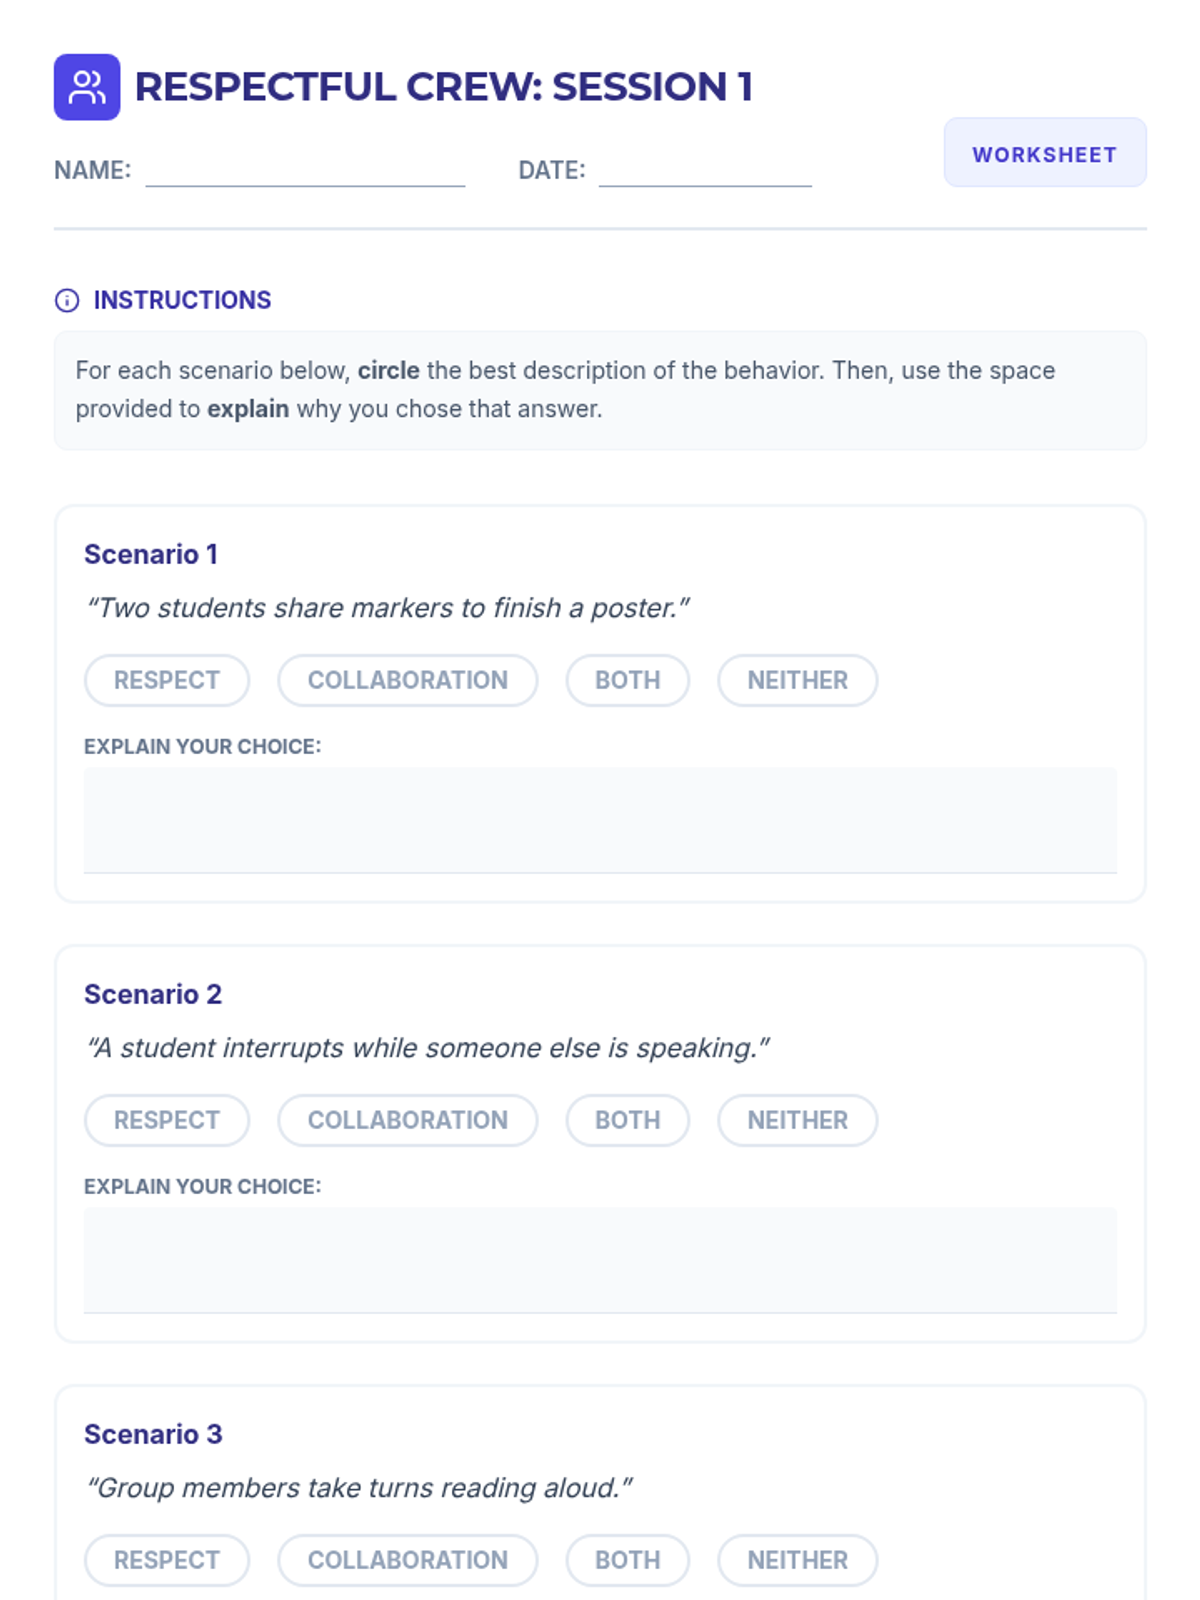The image size is (1200, 1600).
Task: Select RESPECT for Scenario 2
Action: 167,1120
